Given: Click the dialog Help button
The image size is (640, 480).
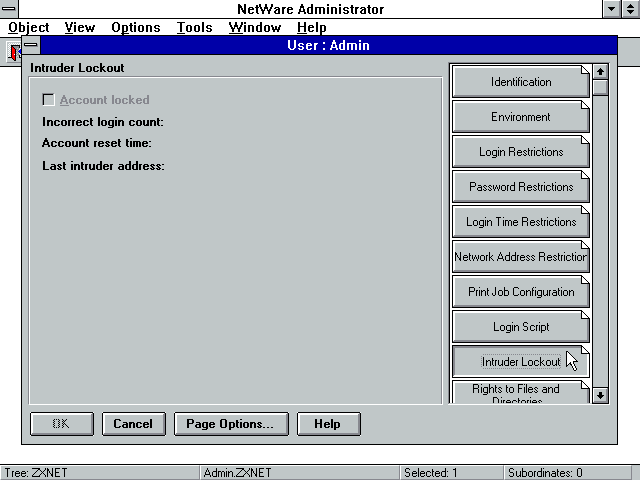Looking at the screenshot, I should (329, 424).
